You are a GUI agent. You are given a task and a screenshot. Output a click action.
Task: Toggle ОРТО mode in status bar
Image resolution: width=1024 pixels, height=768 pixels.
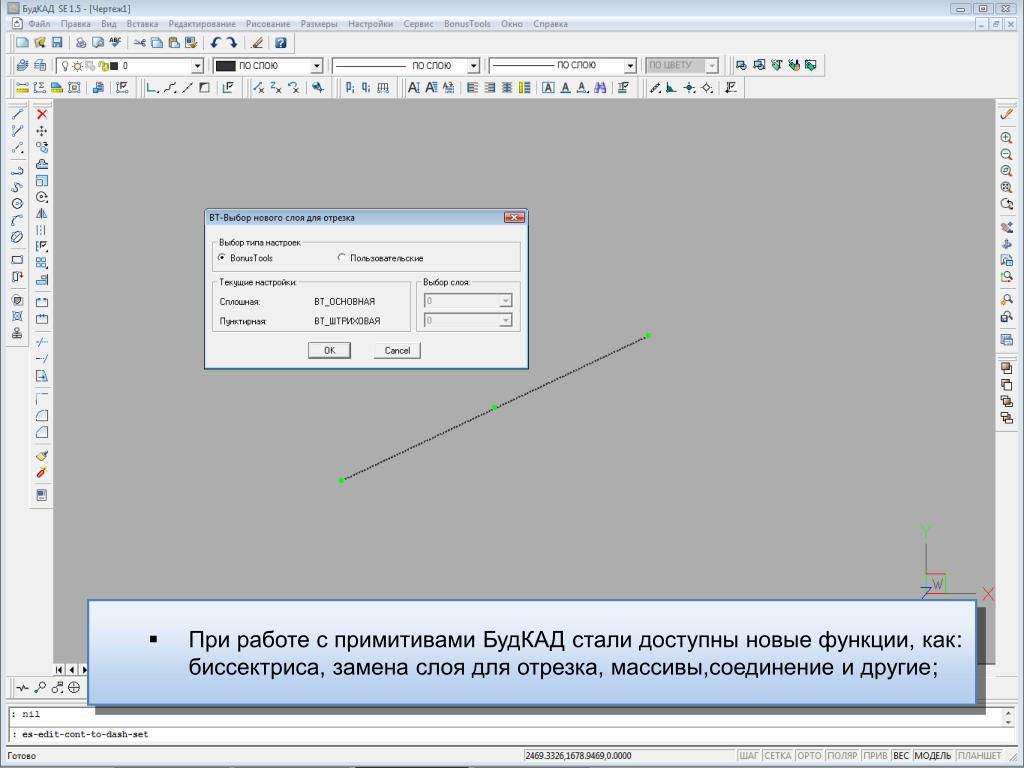pyautogui.click(x=809, y=756)
